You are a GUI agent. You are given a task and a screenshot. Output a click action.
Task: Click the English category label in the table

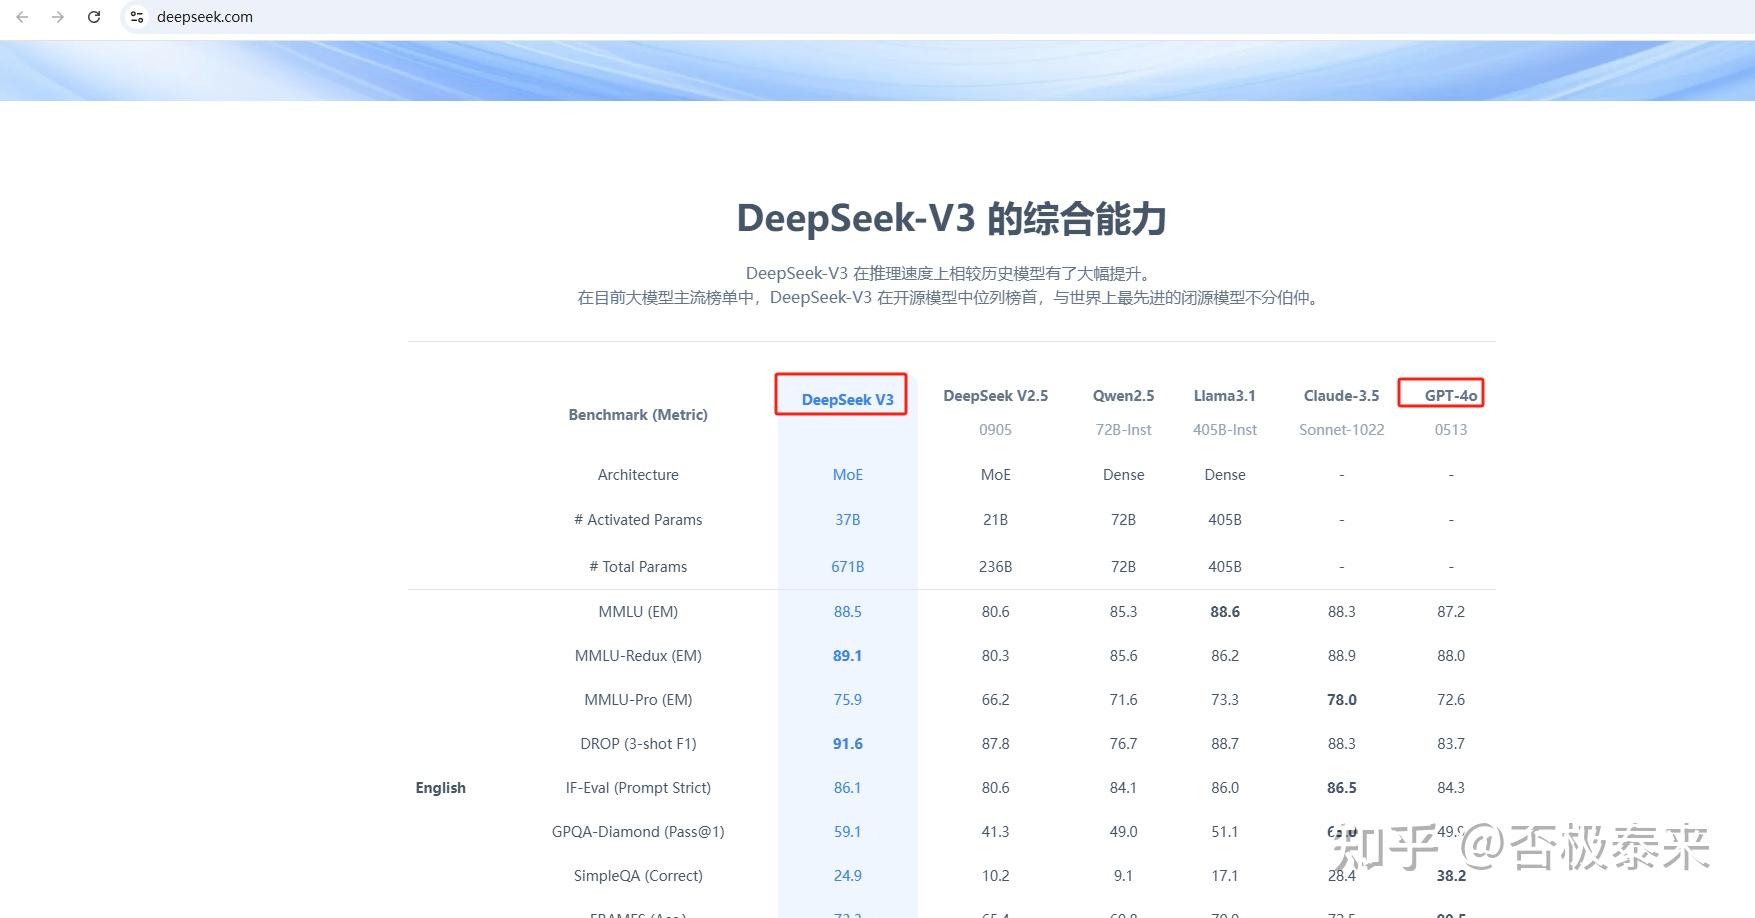point(440,787)
